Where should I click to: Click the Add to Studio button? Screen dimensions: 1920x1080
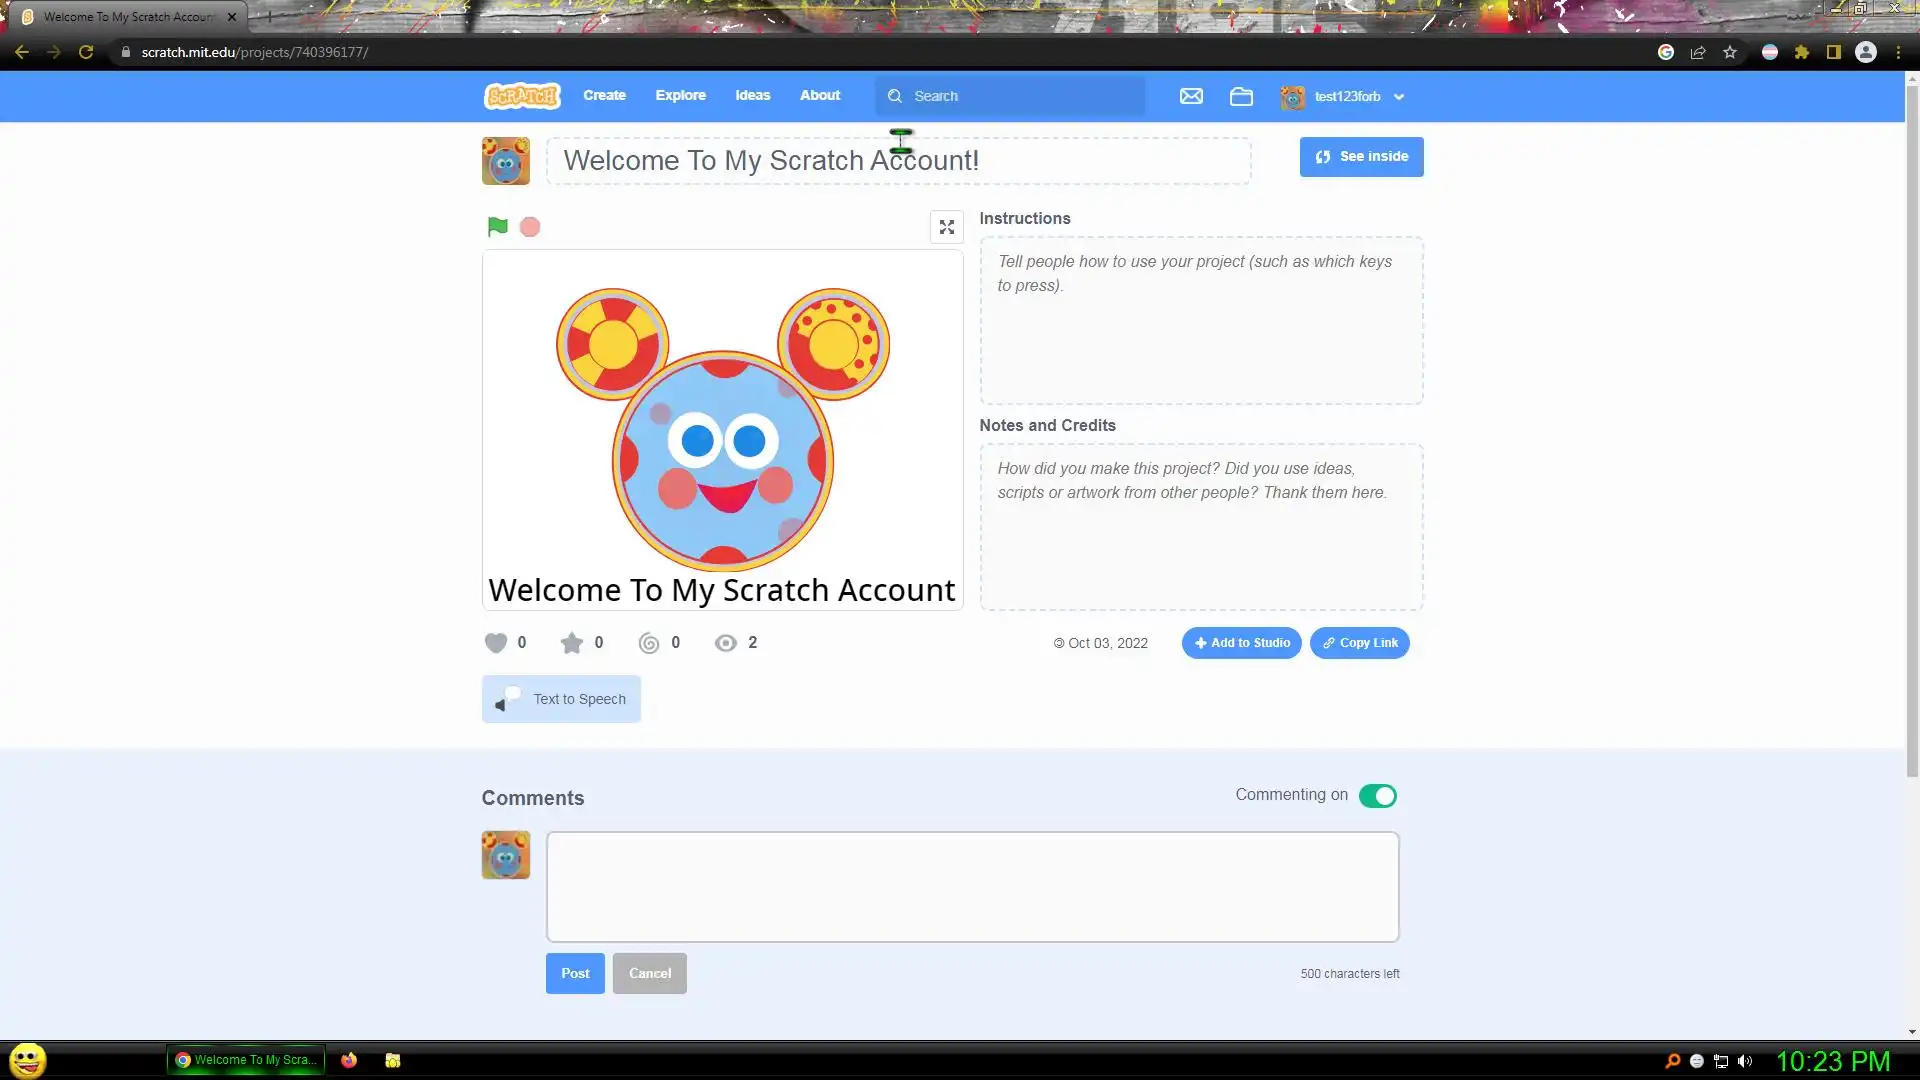click(x=1241, y=643)
